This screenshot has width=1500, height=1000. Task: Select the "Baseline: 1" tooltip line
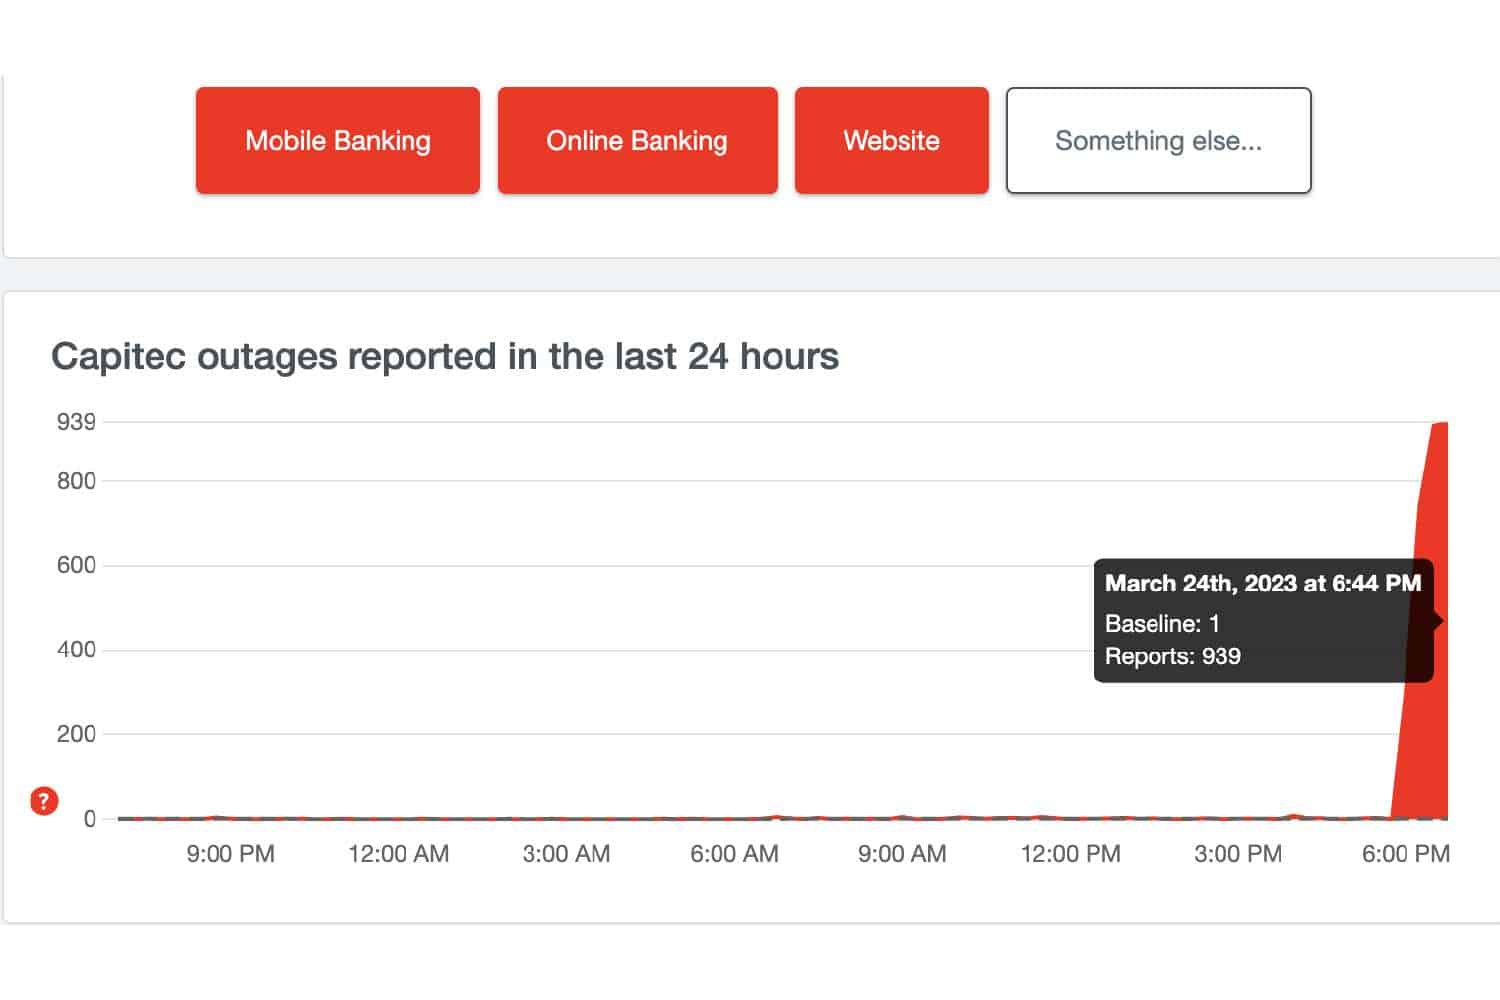coord(1162,624)
